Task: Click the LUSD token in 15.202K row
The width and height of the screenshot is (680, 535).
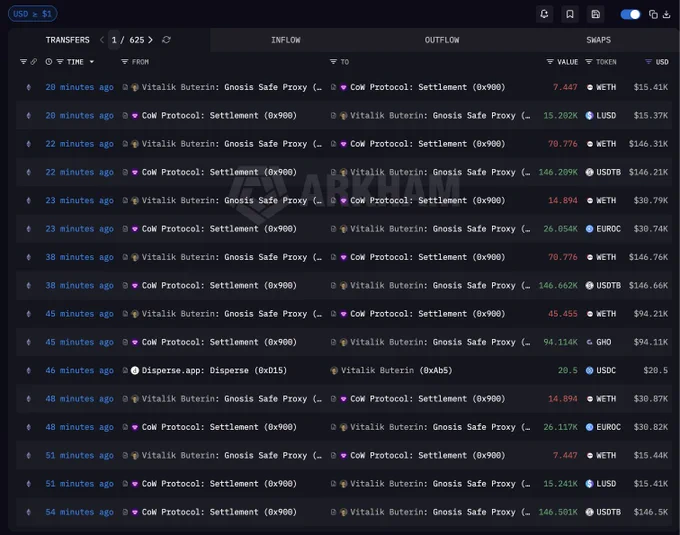Action: coord(606,116)
